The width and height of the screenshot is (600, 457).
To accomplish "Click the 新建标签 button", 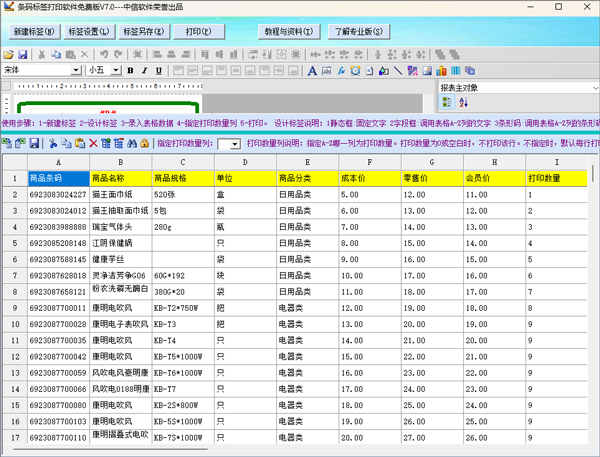I will [x=34, y=32].
